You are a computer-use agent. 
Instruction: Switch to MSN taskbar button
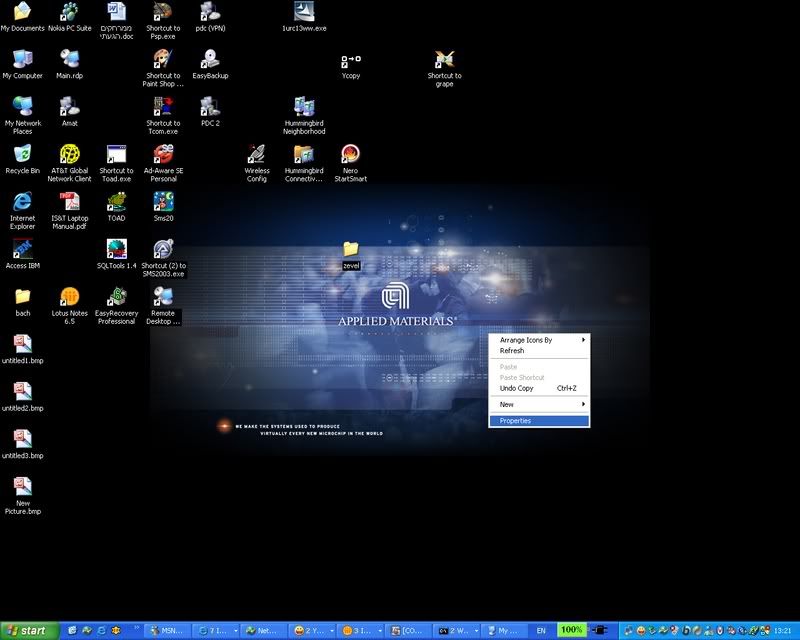click(167, 631)
